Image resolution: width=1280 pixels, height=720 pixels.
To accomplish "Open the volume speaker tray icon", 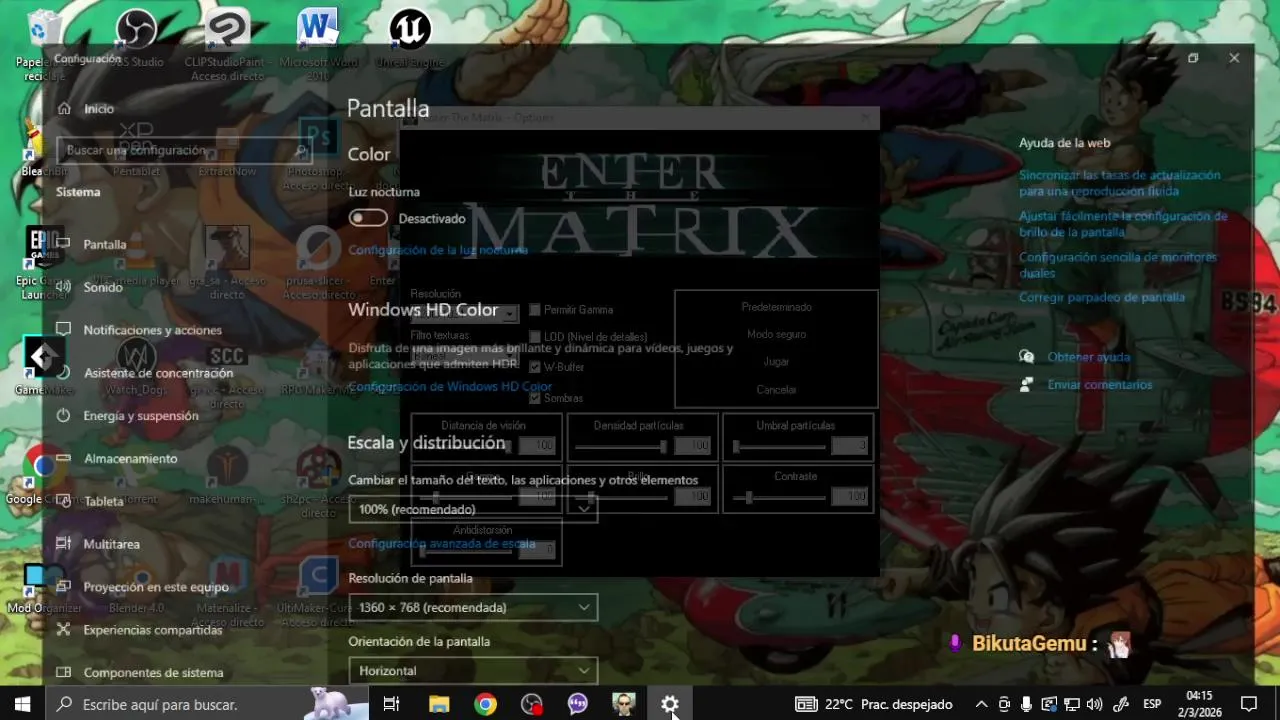I will click(1095, 704).
